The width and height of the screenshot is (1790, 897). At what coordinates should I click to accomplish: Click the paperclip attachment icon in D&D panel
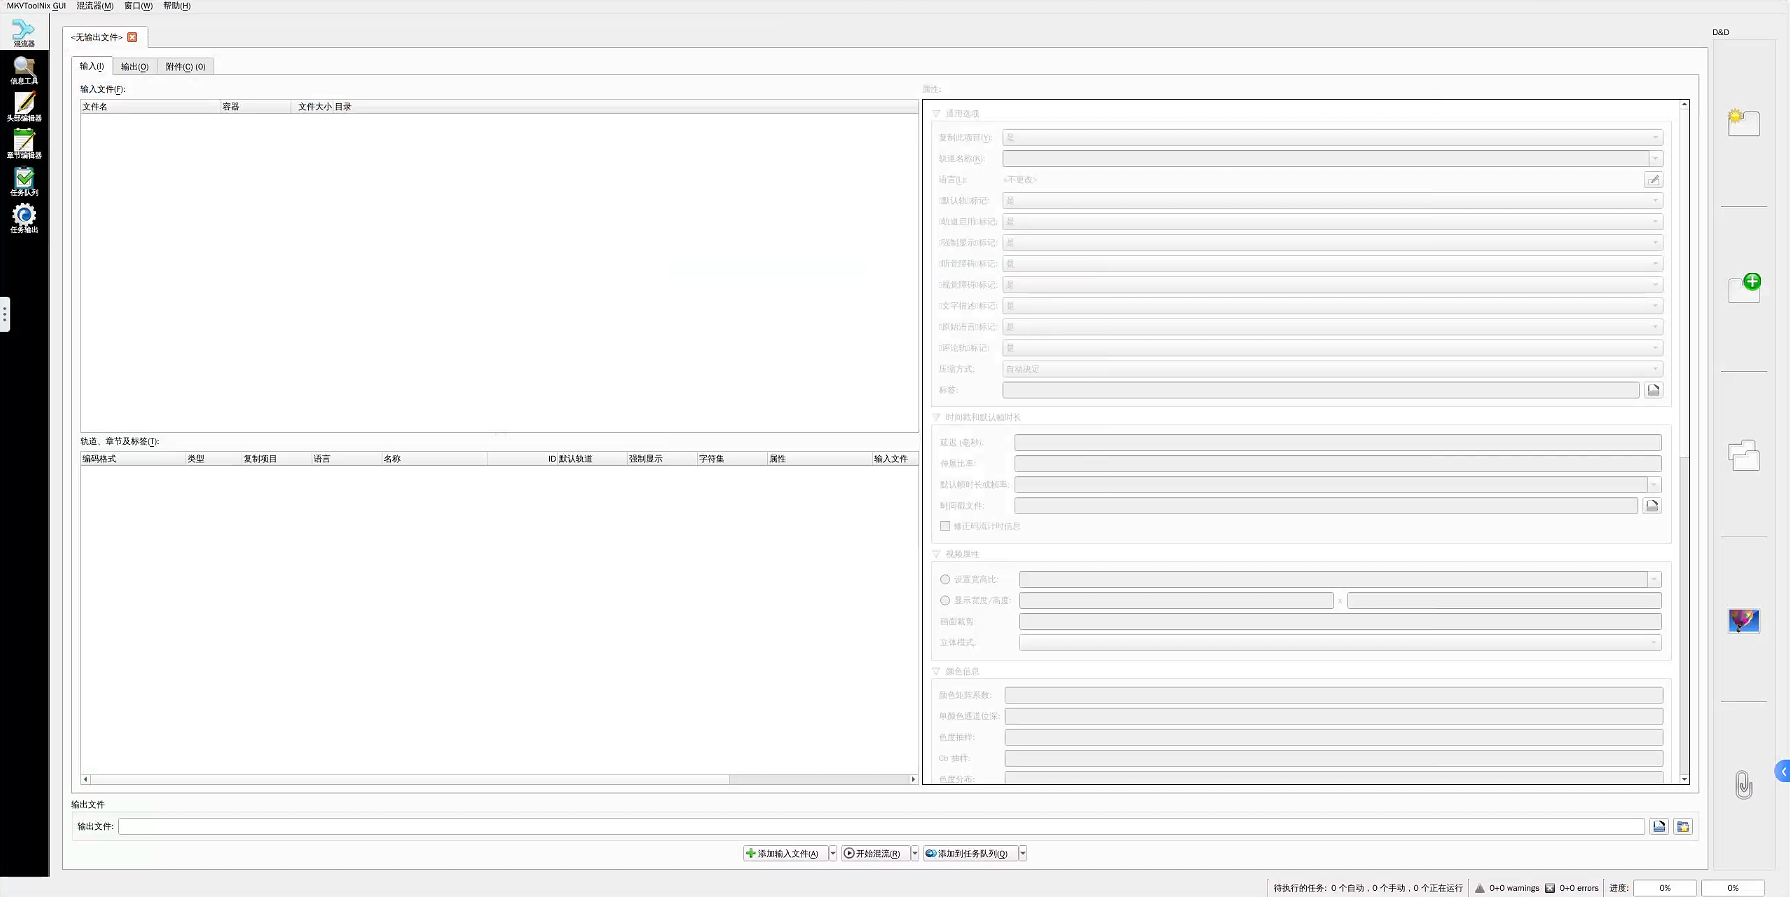tap(1743, 785)
